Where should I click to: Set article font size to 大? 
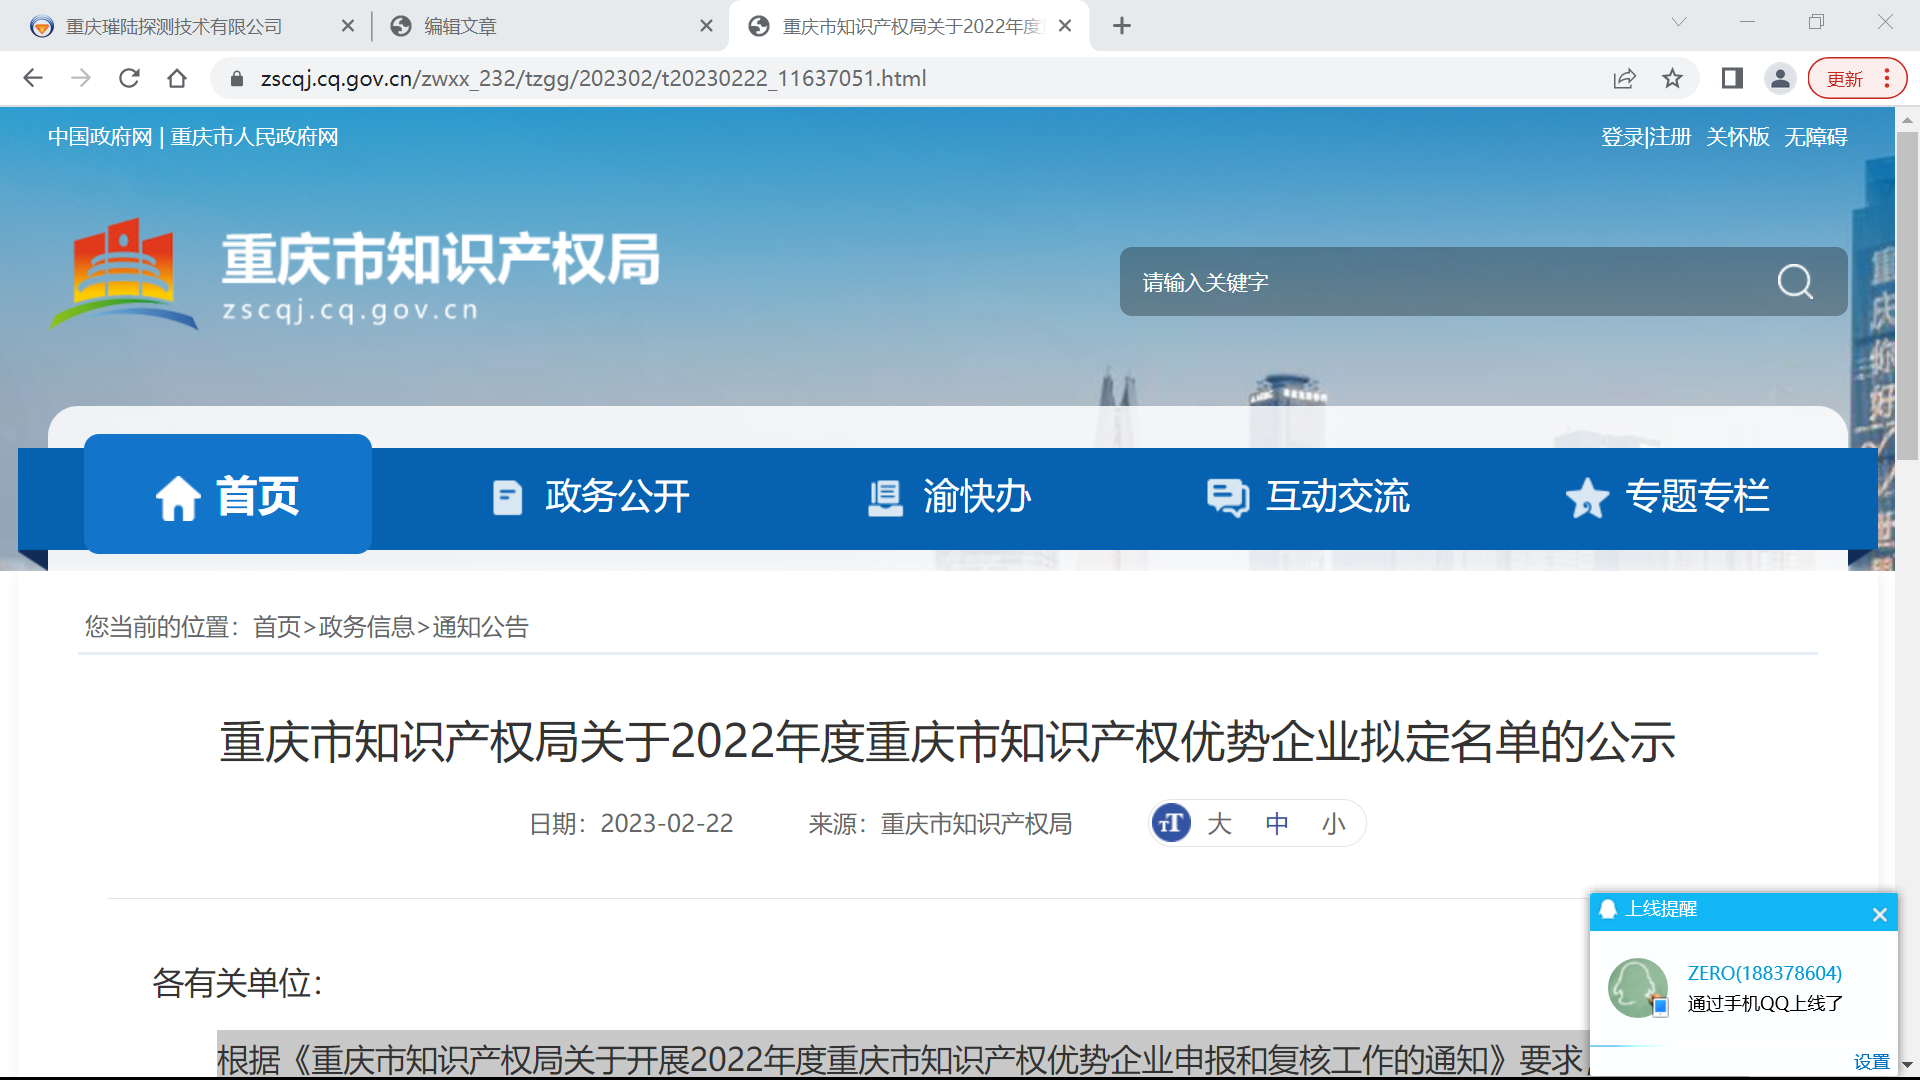(x=1219, y=823)
